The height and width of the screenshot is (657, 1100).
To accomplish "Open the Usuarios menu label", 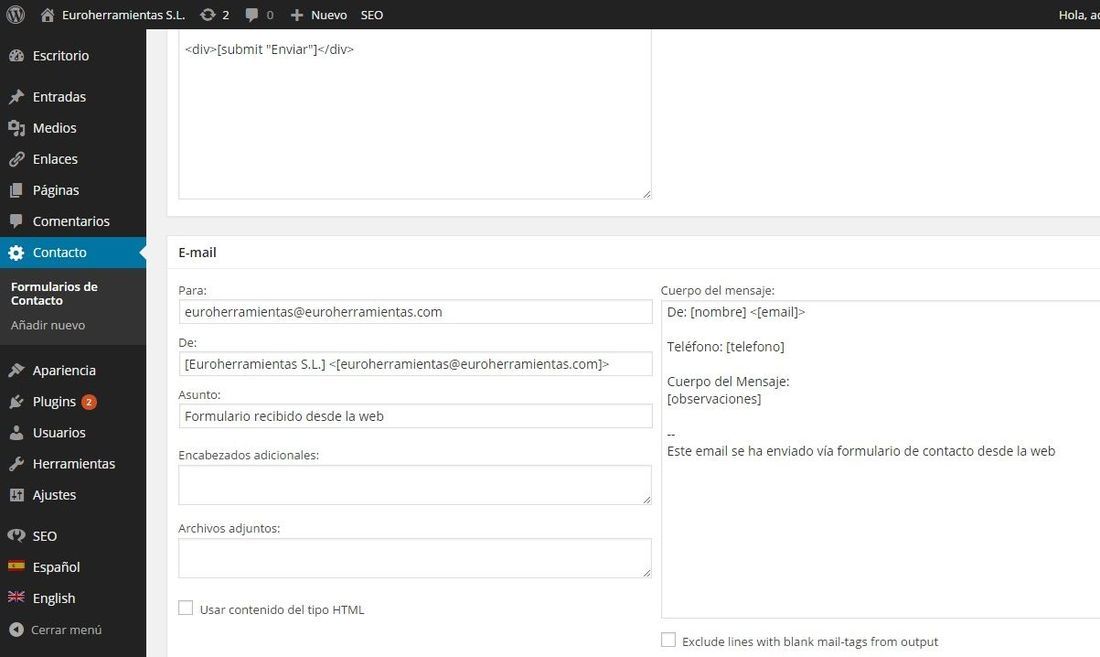I will click(59, 433).
